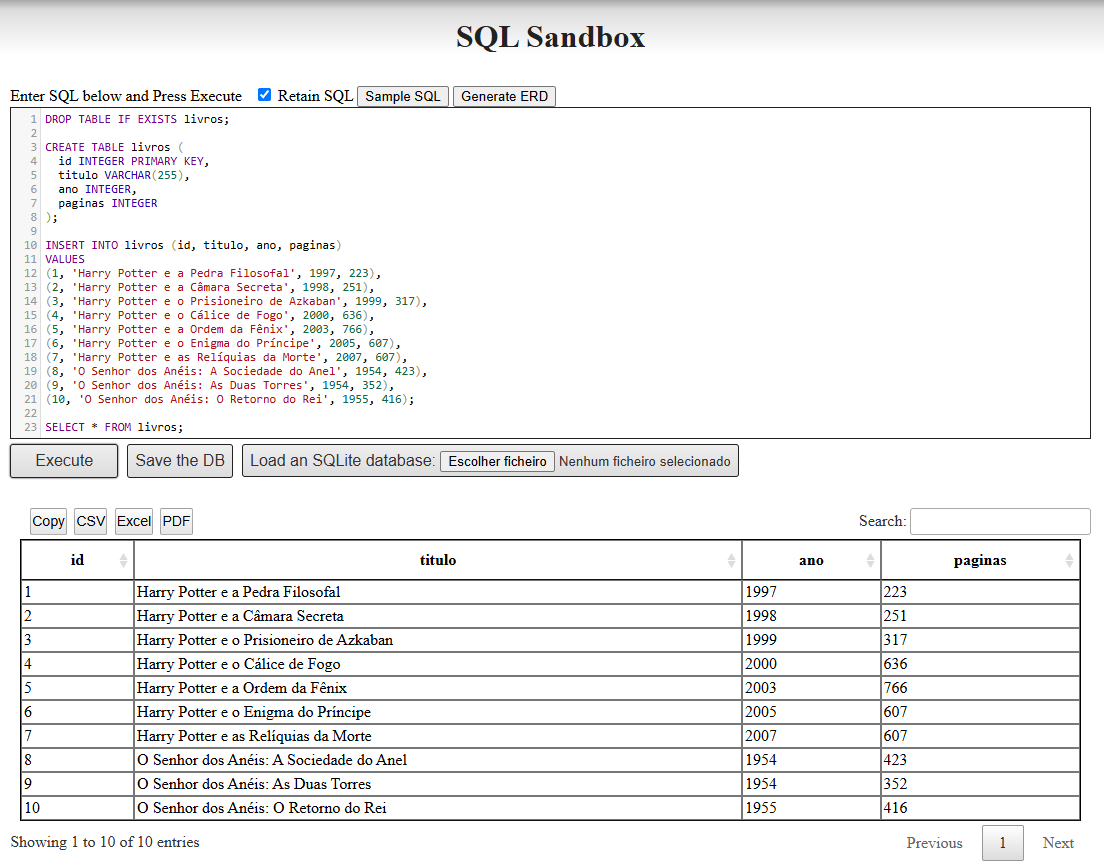Click cell 'O Senhor dos Anéis: A Sociedade do Anel'
The width and height of the screenshot is (1104, 867).
438,760
